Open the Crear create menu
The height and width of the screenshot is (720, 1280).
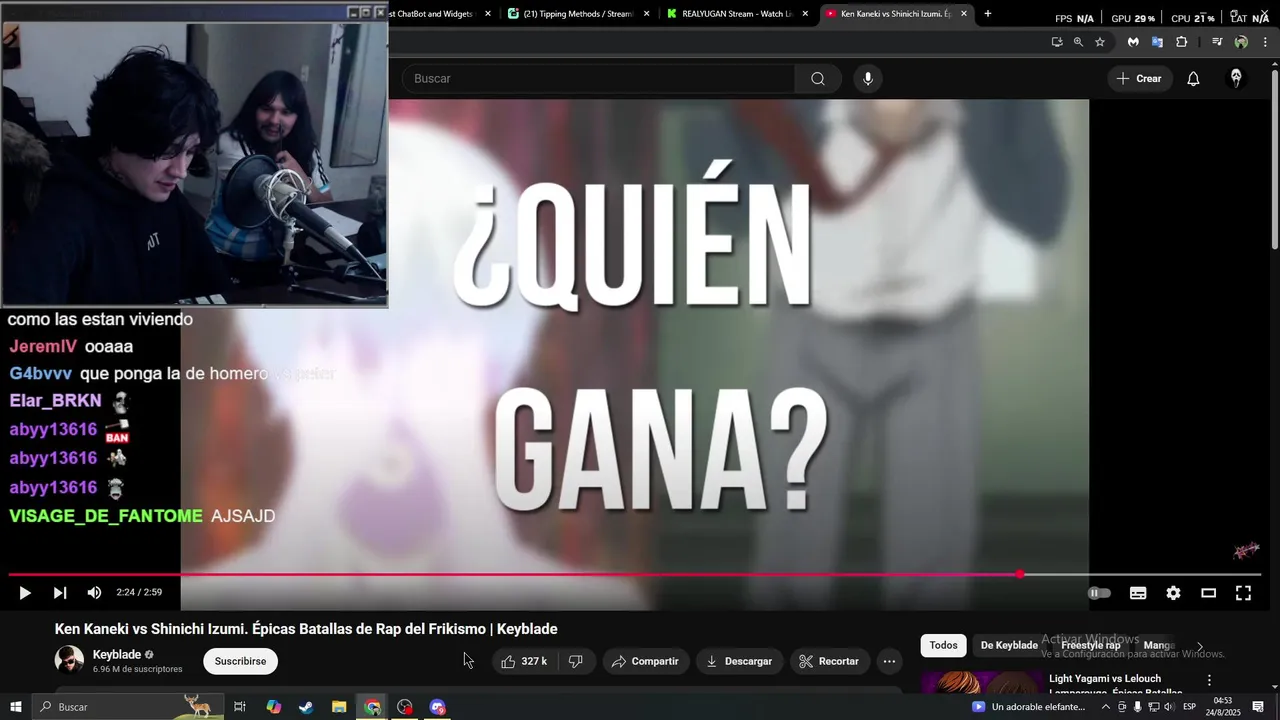click(x=1139, y=78)
